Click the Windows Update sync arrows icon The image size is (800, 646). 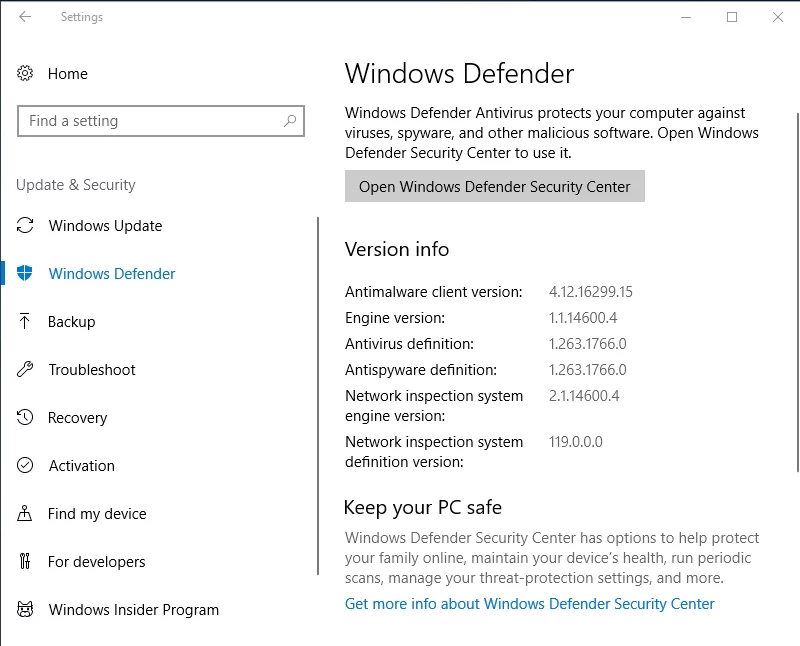point(26,226)
